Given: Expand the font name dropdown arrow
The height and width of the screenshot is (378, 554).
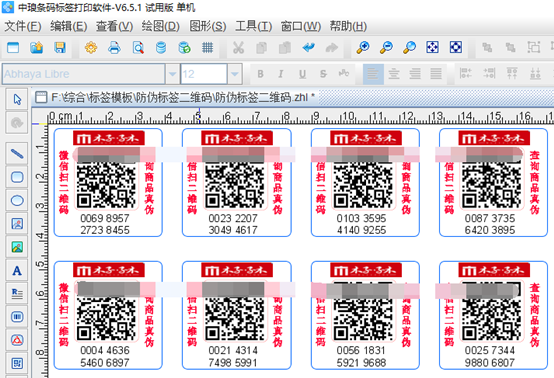Looking at the screenshot, I should [172, 74].
